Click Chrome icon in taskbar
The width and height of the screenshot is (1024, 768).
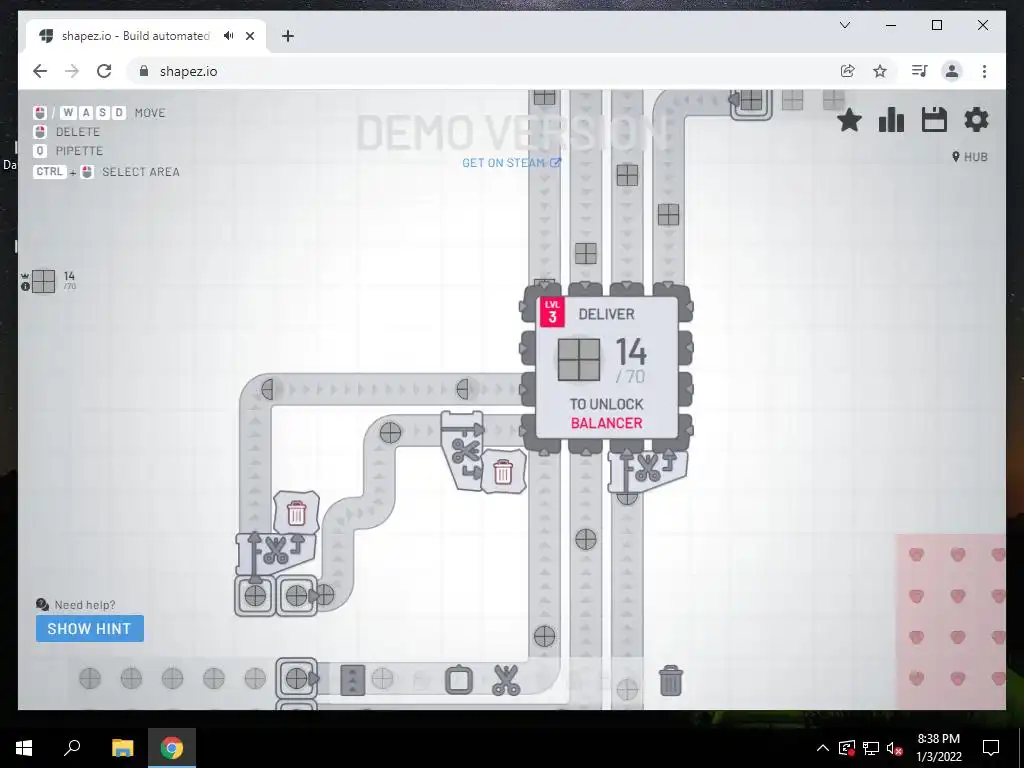click(172, 748)
